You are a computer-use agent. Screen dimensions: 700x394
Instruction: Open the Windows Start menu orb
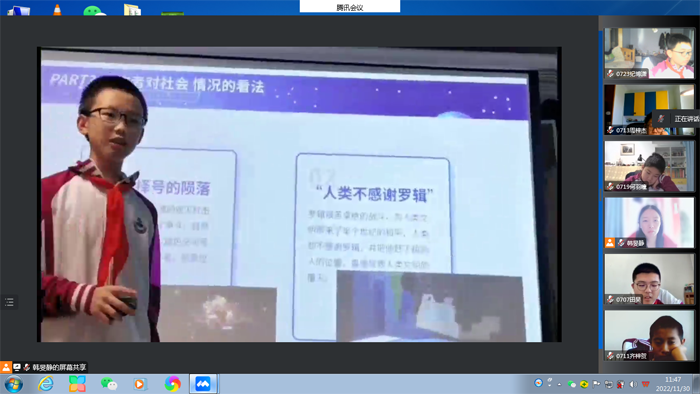coord(13,384)
